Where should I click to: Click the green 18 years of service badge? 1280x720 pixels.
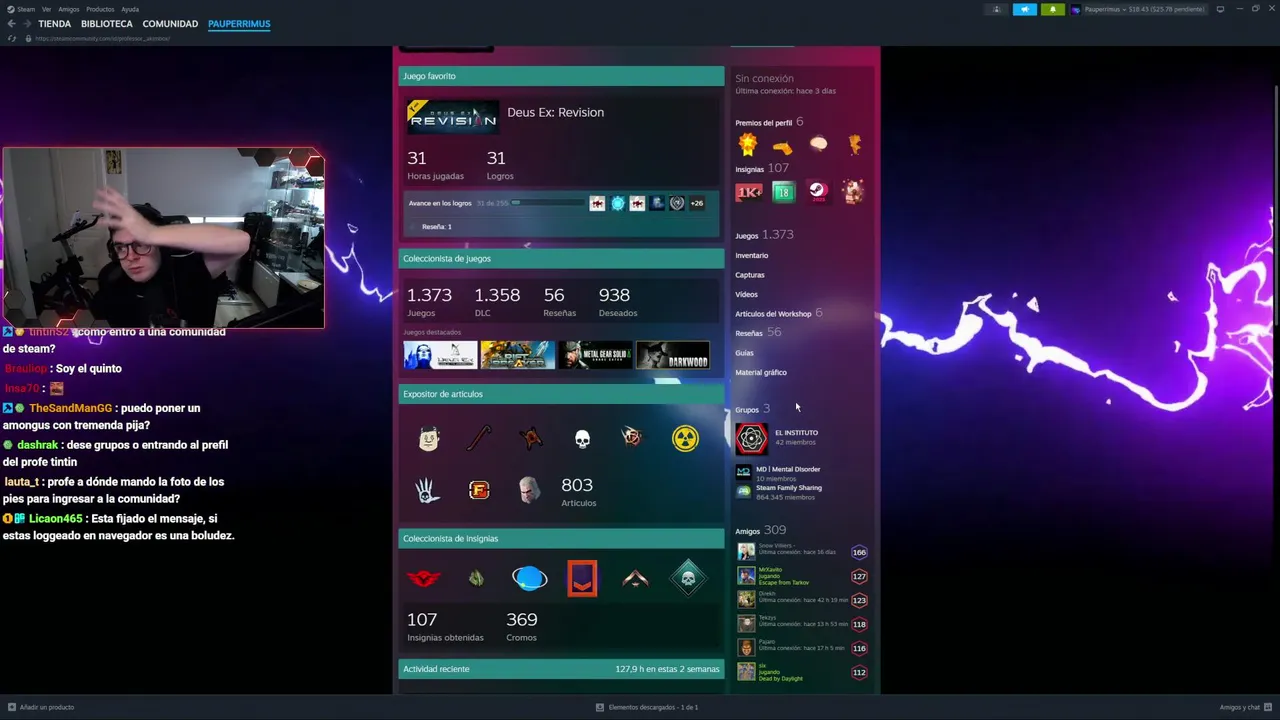click(x=783, y=192)
